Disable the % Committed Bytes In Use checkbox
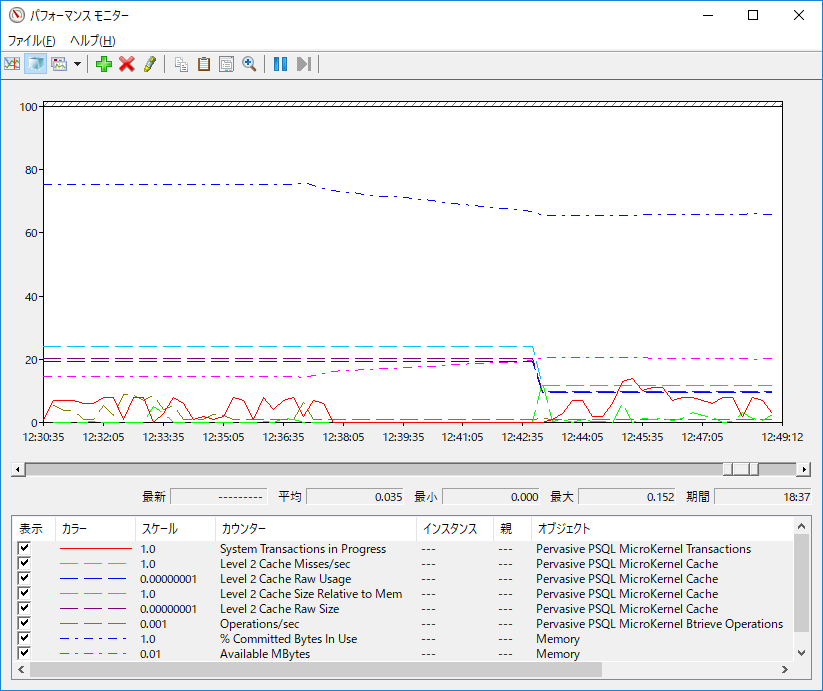The image size is (823, 691). coord(25,639)
